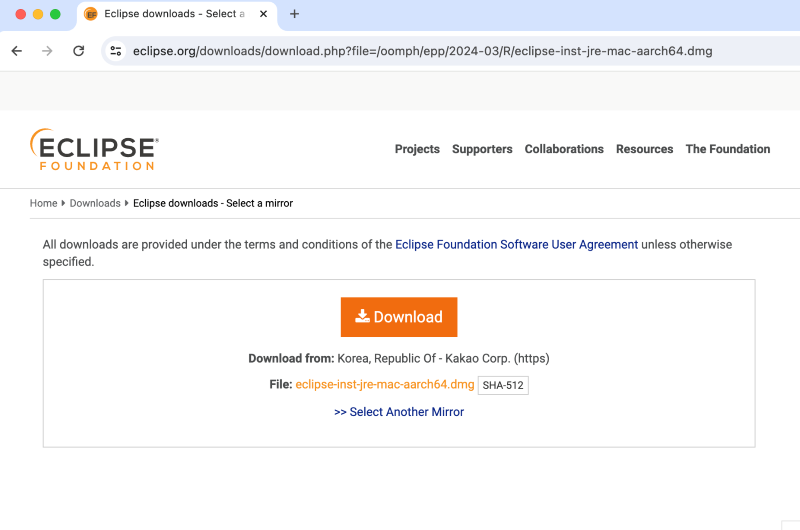Close the Eclipse downloads tab

(x=263, y=14)
